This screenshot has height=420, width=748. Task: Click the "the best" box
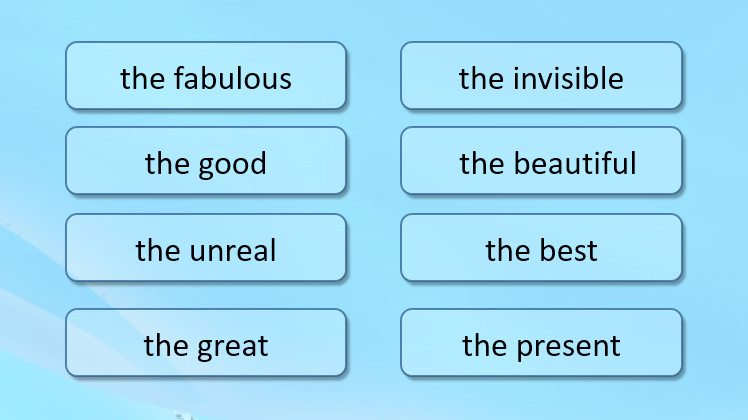tap(541, 248)
